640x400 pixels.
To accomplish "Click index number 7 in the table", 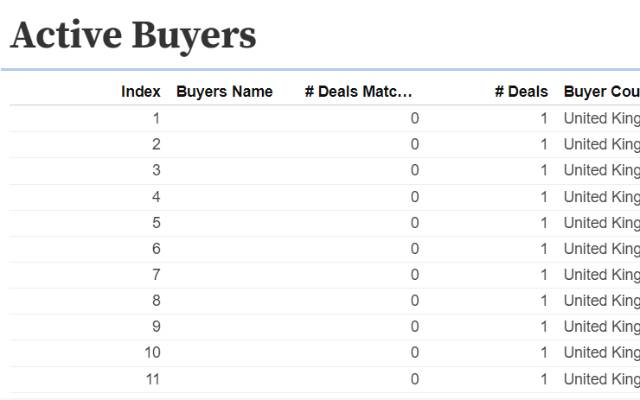I will coord(156,274).
